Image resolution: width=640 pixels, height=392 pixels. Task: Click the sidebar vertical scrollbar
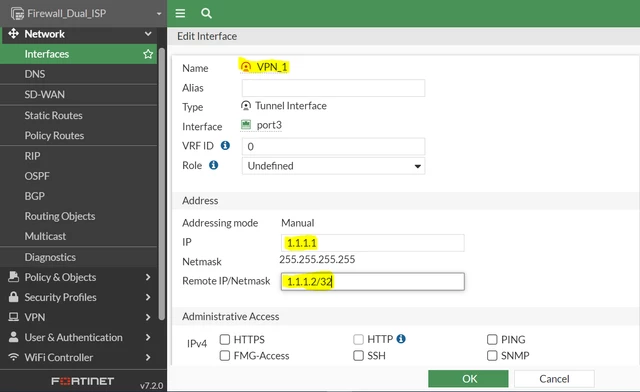(162, 184)
